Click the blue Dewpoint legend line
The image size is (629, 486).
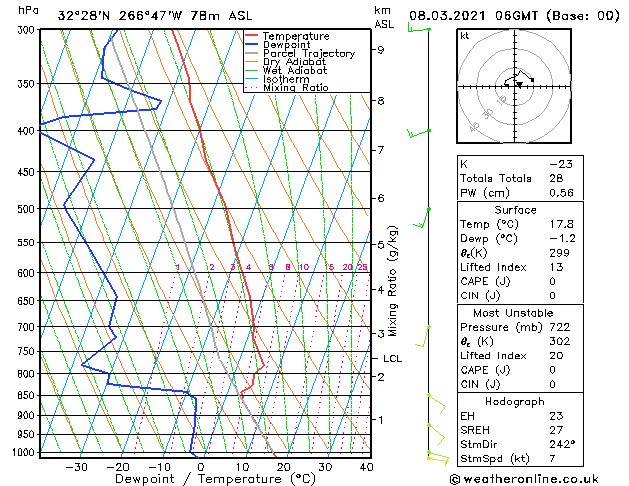(x=251, y=44)
